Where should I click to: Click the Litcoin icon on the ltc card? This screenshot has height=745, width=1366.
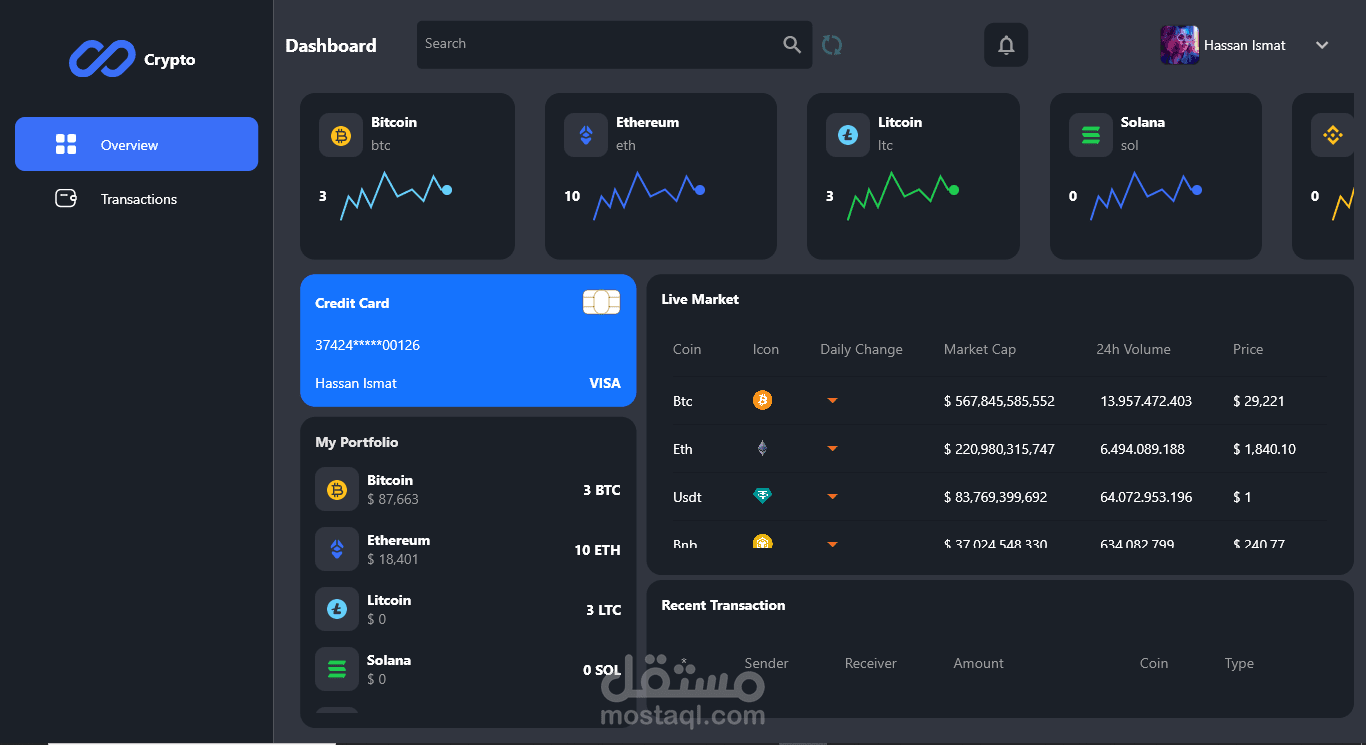(847, 135)
